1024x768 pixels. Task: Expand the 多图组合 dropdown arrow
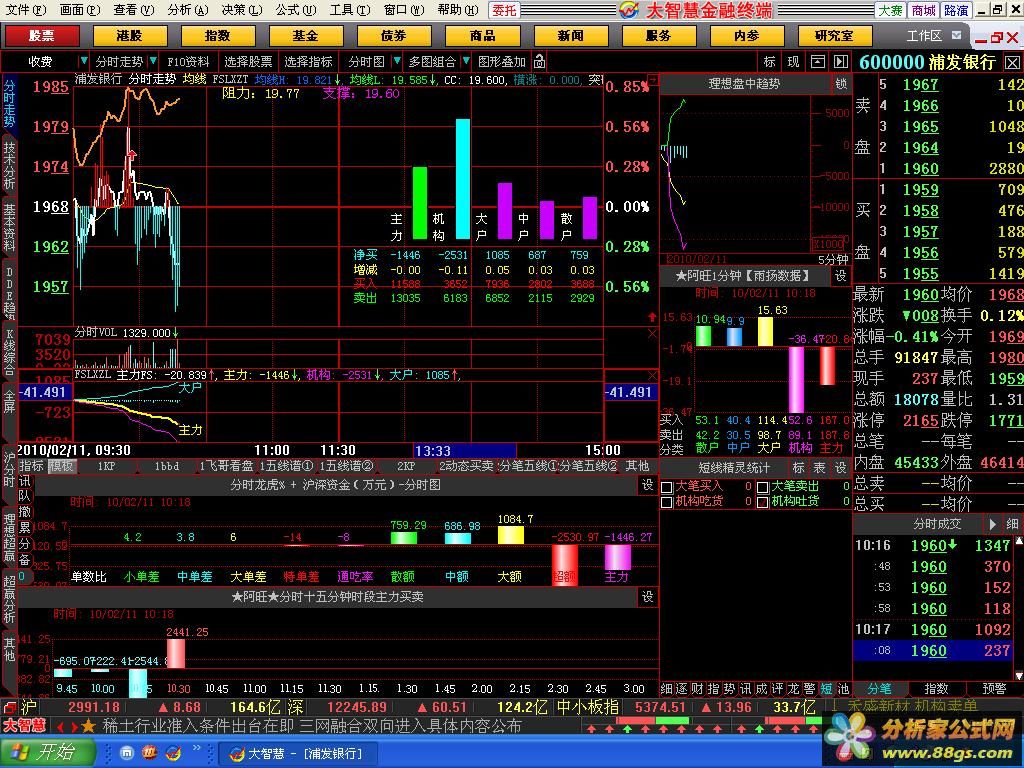(466, 61)
